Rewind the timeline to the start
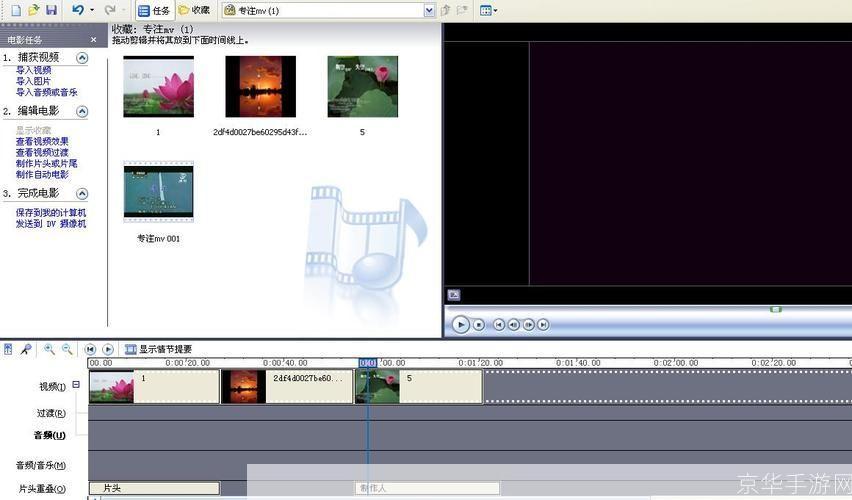The width and height of the screenshot is (852, 500). (90, 349)
